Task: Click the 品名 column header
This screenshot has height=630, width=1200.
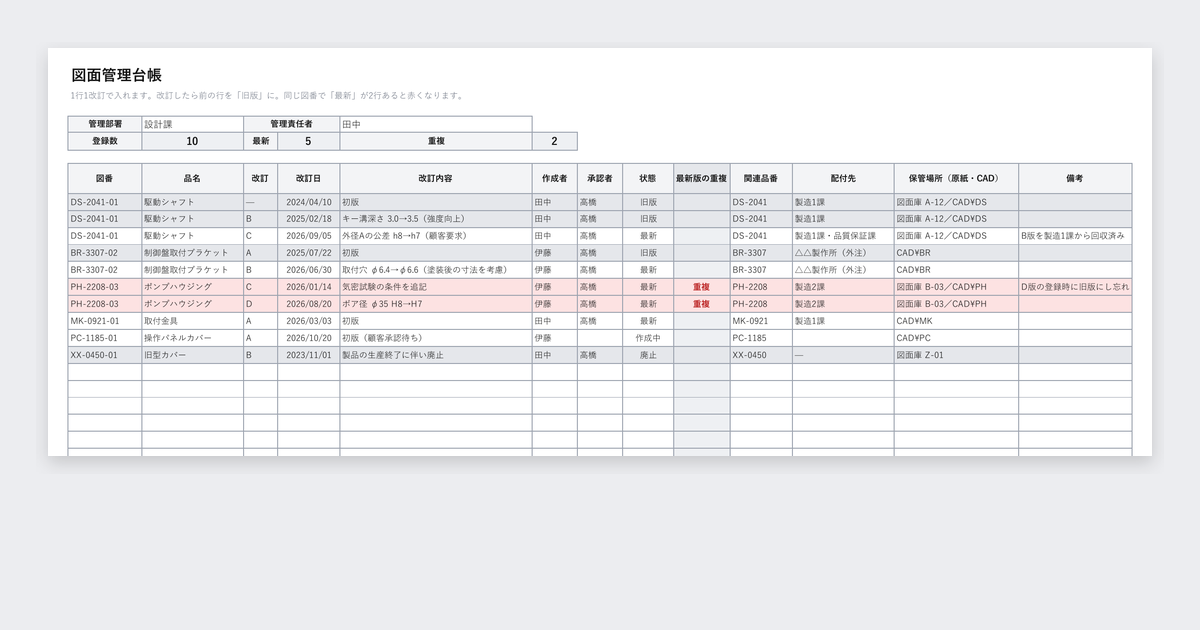Action: [192, 178]
